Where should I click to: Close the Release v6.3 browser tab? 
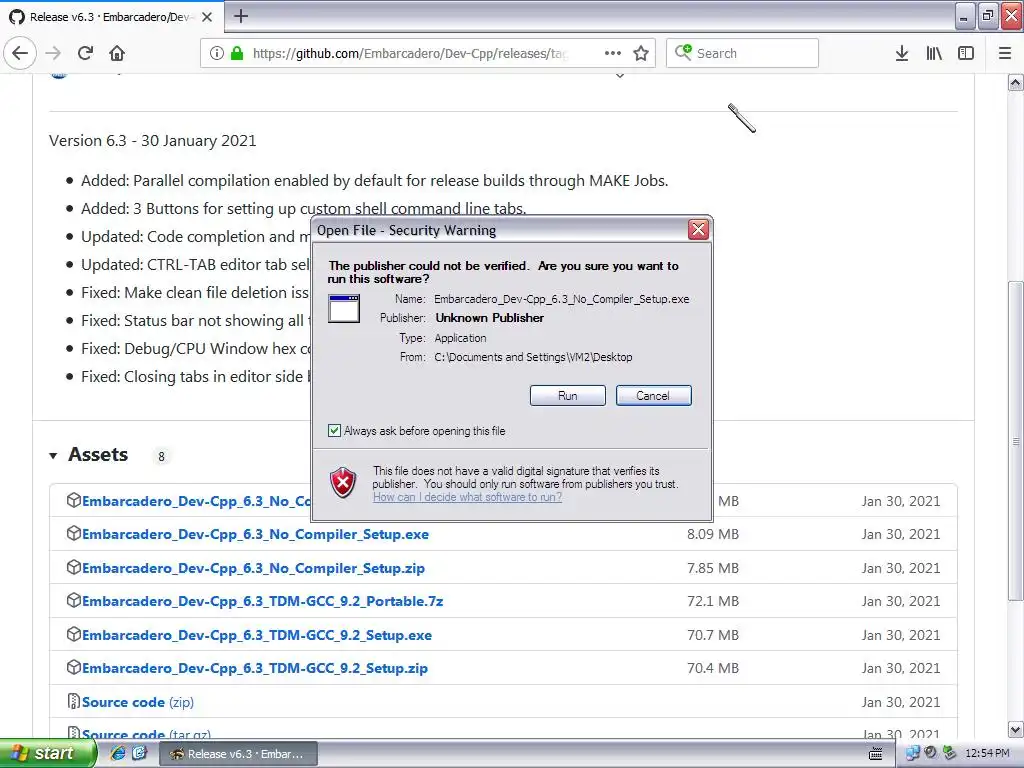[207, 17]
